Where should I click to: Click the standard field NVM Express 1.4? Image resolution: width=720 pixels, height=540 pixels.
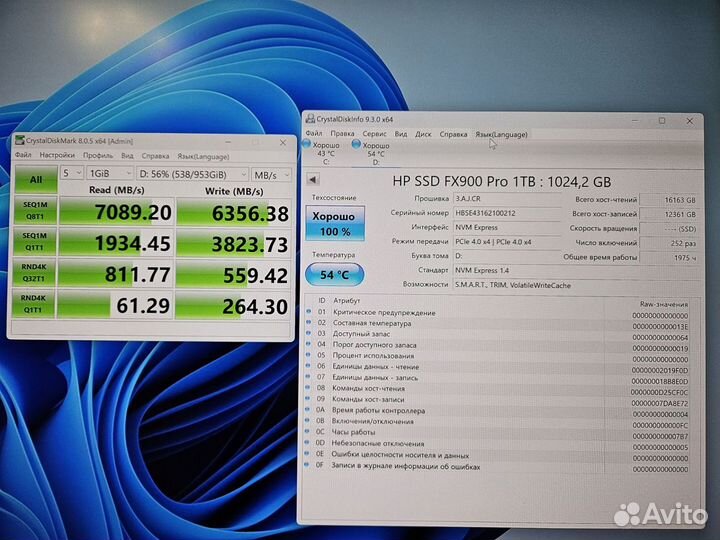click(x=577, y=270)
